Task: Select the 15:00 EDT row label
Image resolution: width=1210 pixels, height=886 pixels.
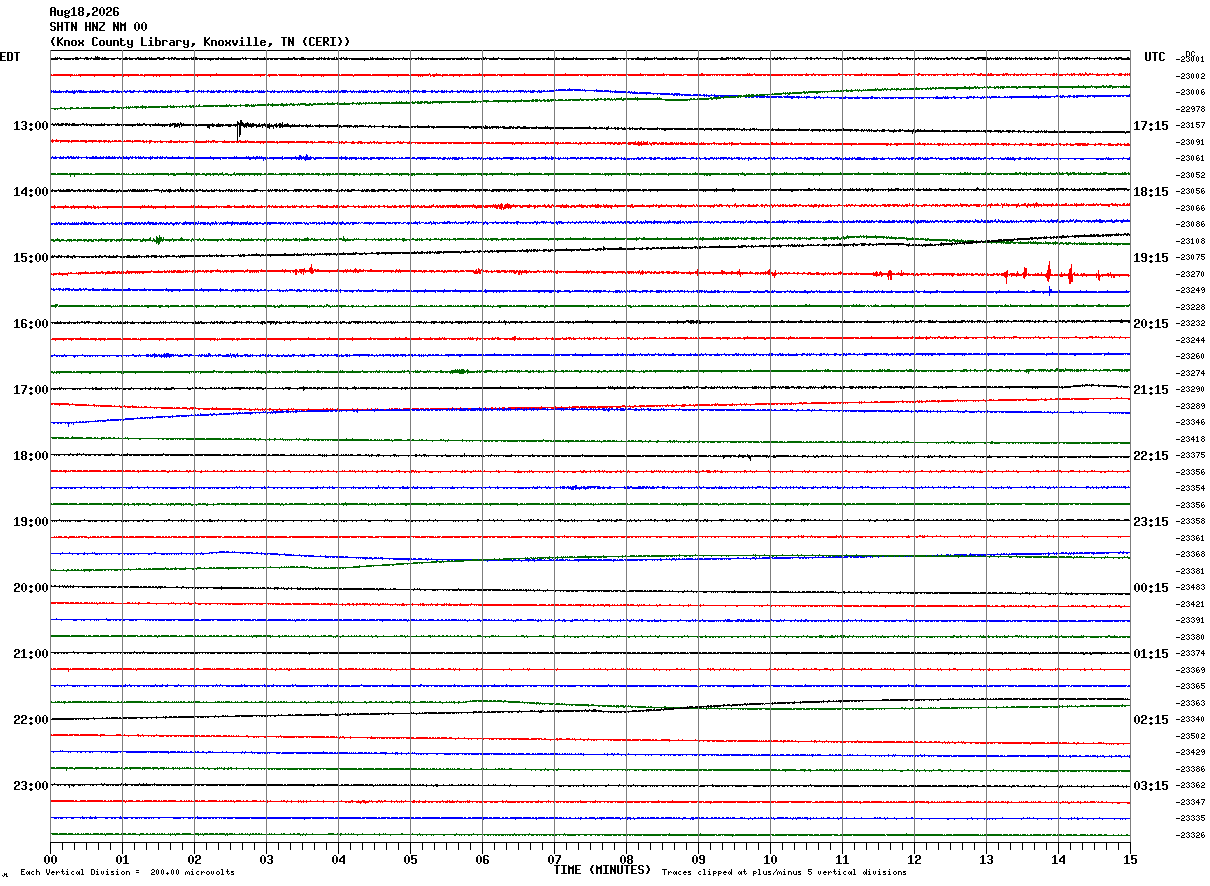Action: point(30,258)
